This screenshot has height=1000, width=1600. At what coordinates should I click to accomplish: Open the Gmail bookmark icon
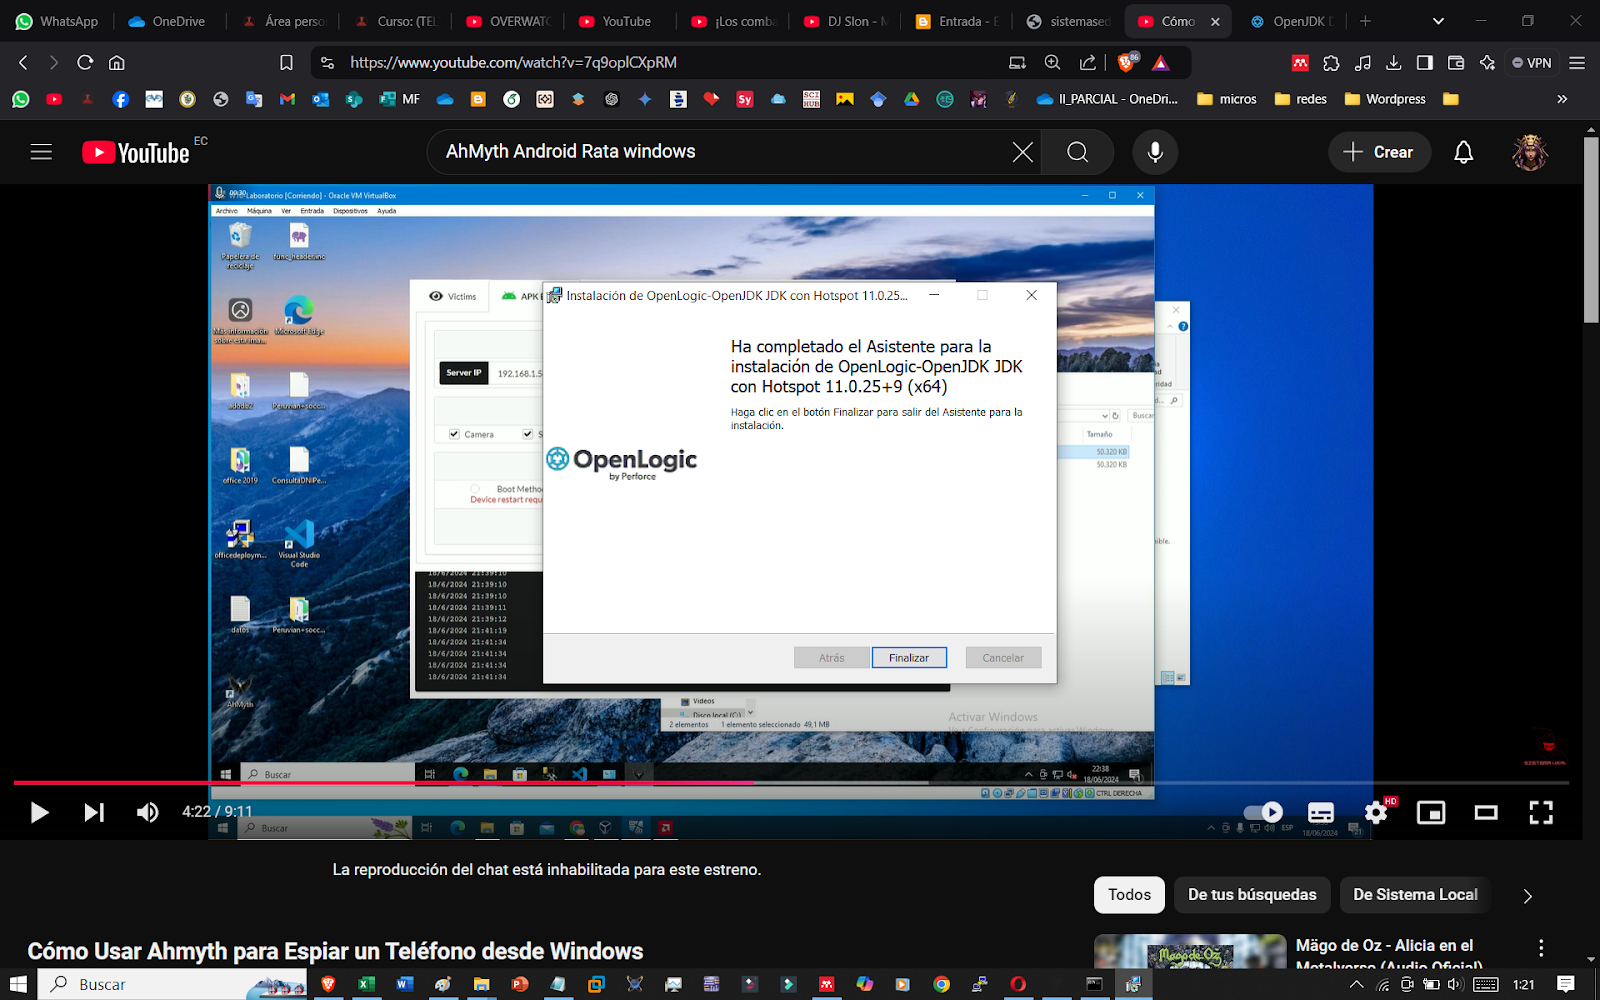pyautogui.click(x=287, y=99)
